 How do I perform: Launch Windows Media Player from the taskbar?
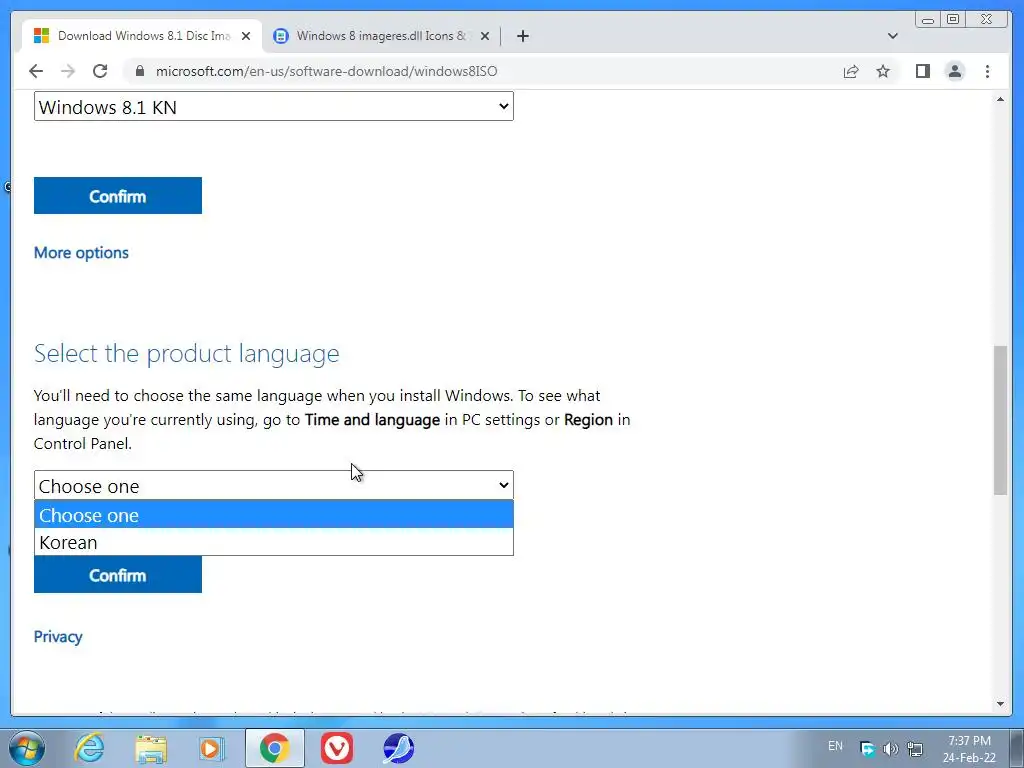coord(212,748)
